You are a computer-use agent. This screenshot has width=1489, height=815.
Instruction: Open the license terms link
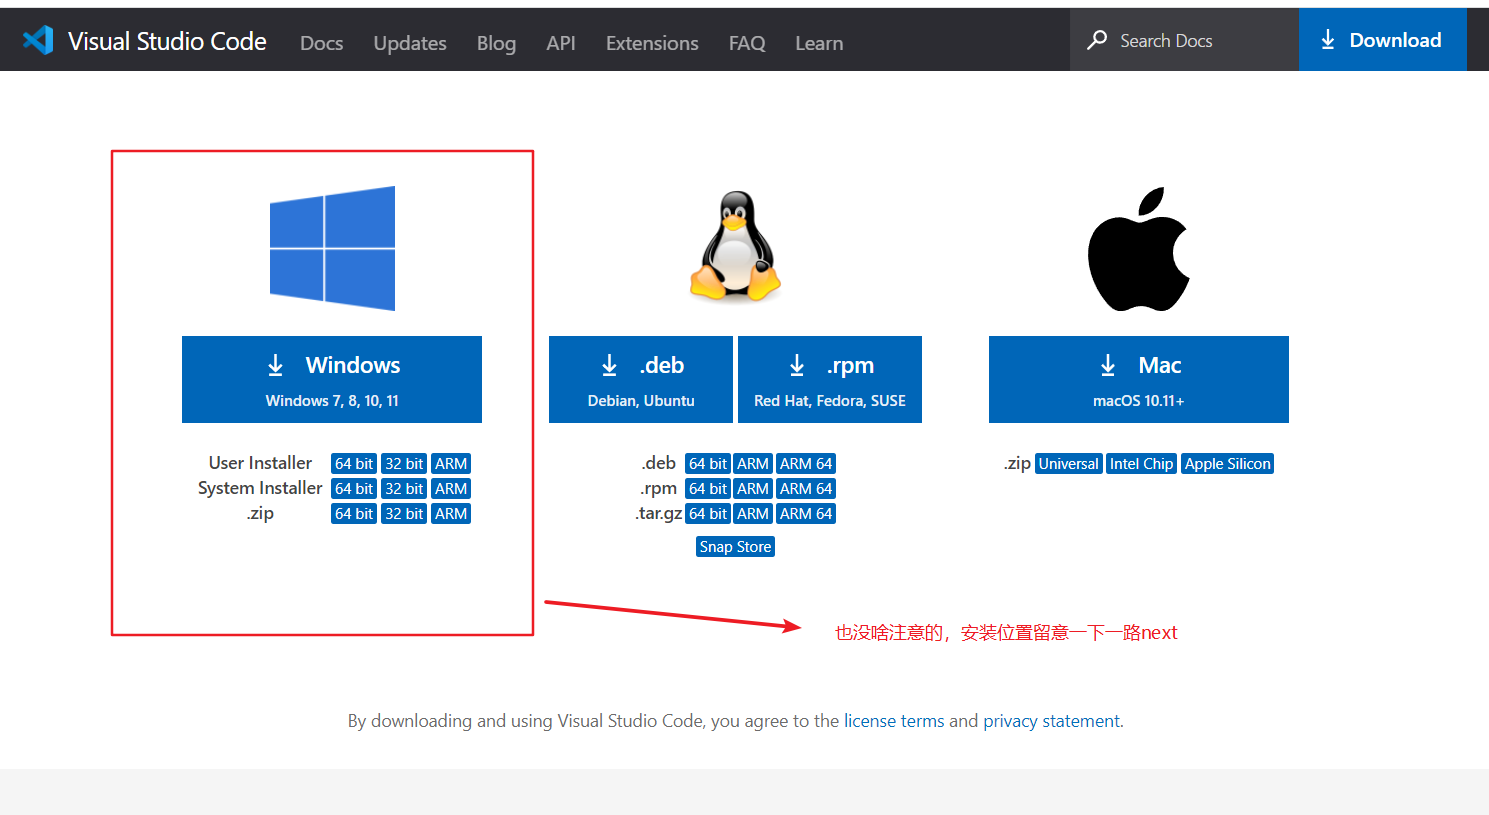(x=893, y=720)
